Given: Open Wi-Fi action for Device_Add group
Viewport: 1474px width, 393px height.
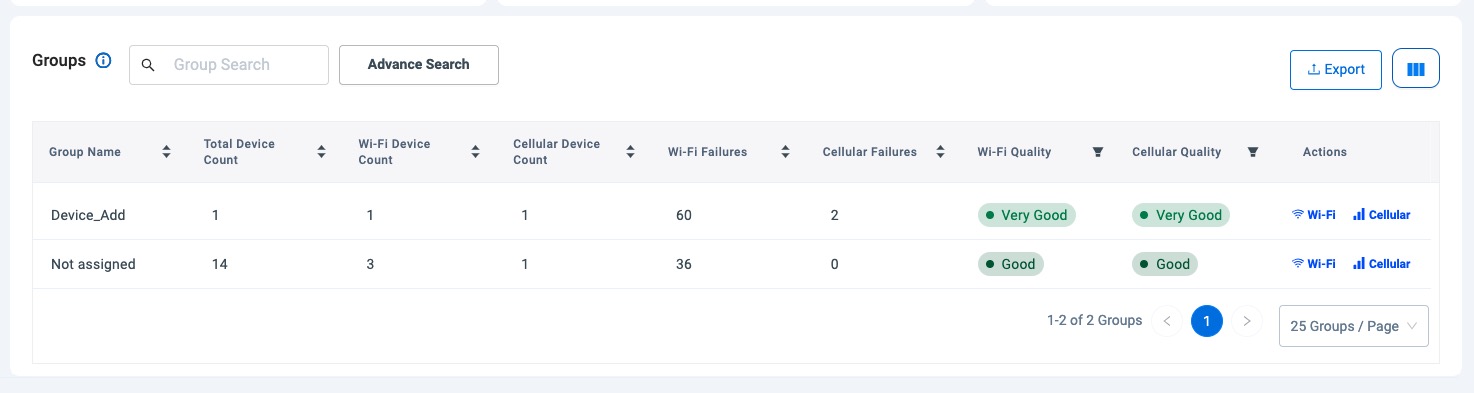Looking at the screenshot, I should pyautogui.click(x=1314, y=215).
